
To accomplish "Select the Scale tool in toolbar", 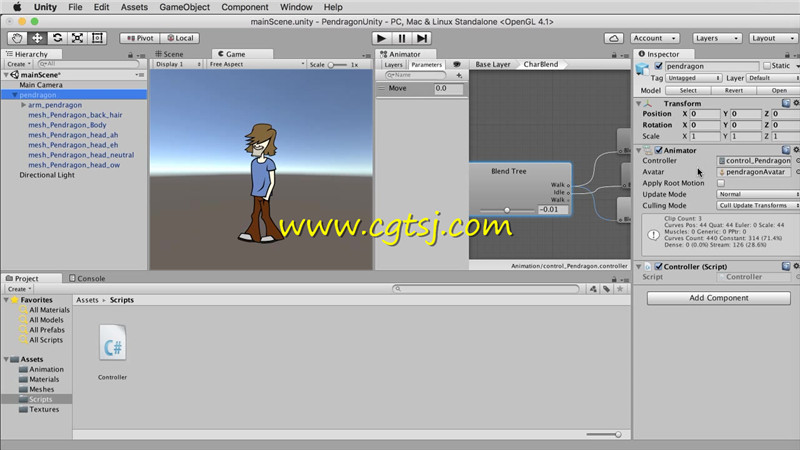I will pyautogui.click(x=77, y=38).
